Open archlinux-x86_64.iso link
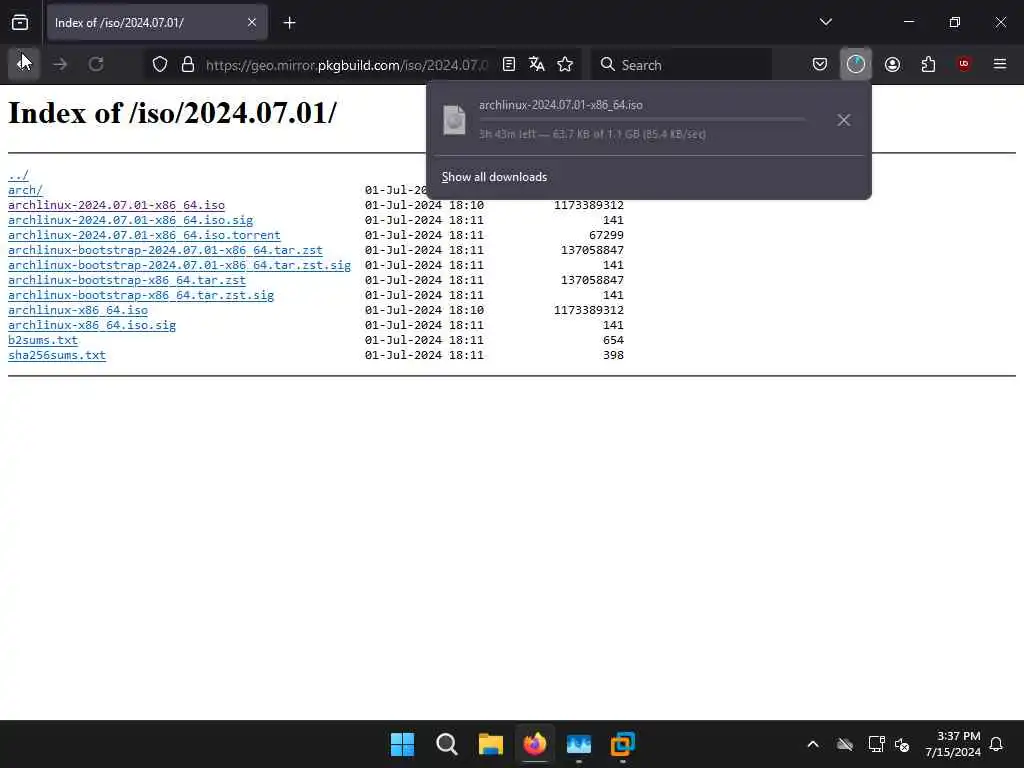This screenshot has height=768, width=1024. [78, 310]
